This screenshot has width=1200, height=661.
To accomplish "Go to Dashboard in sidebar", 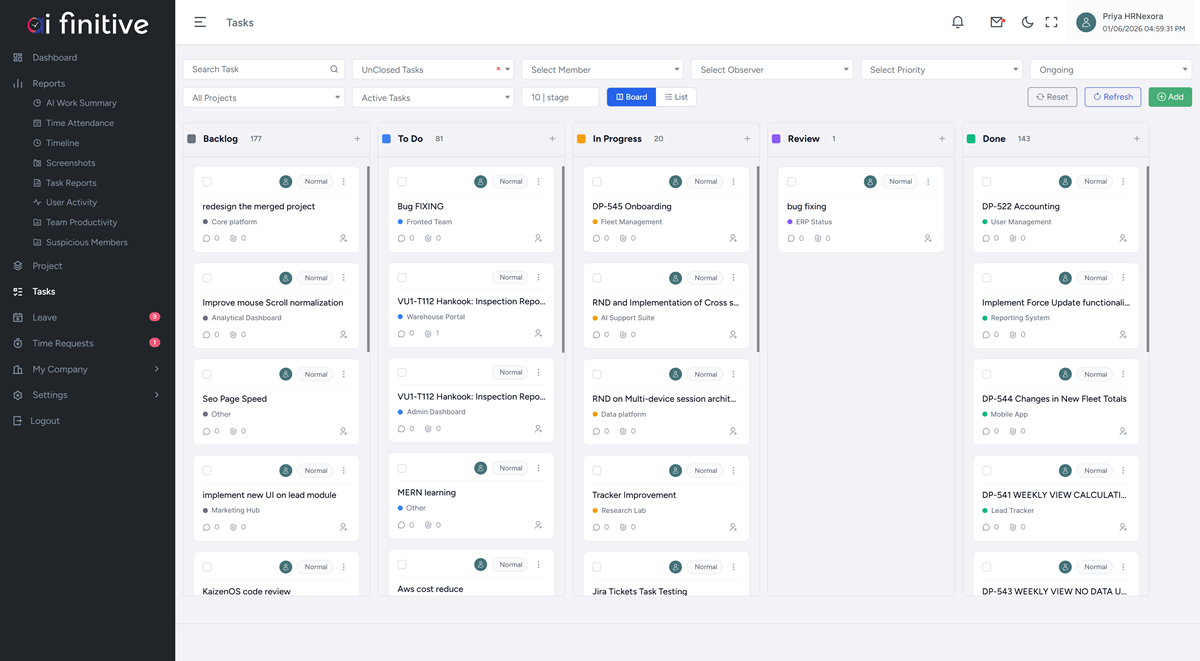I will tap(54, 58).
